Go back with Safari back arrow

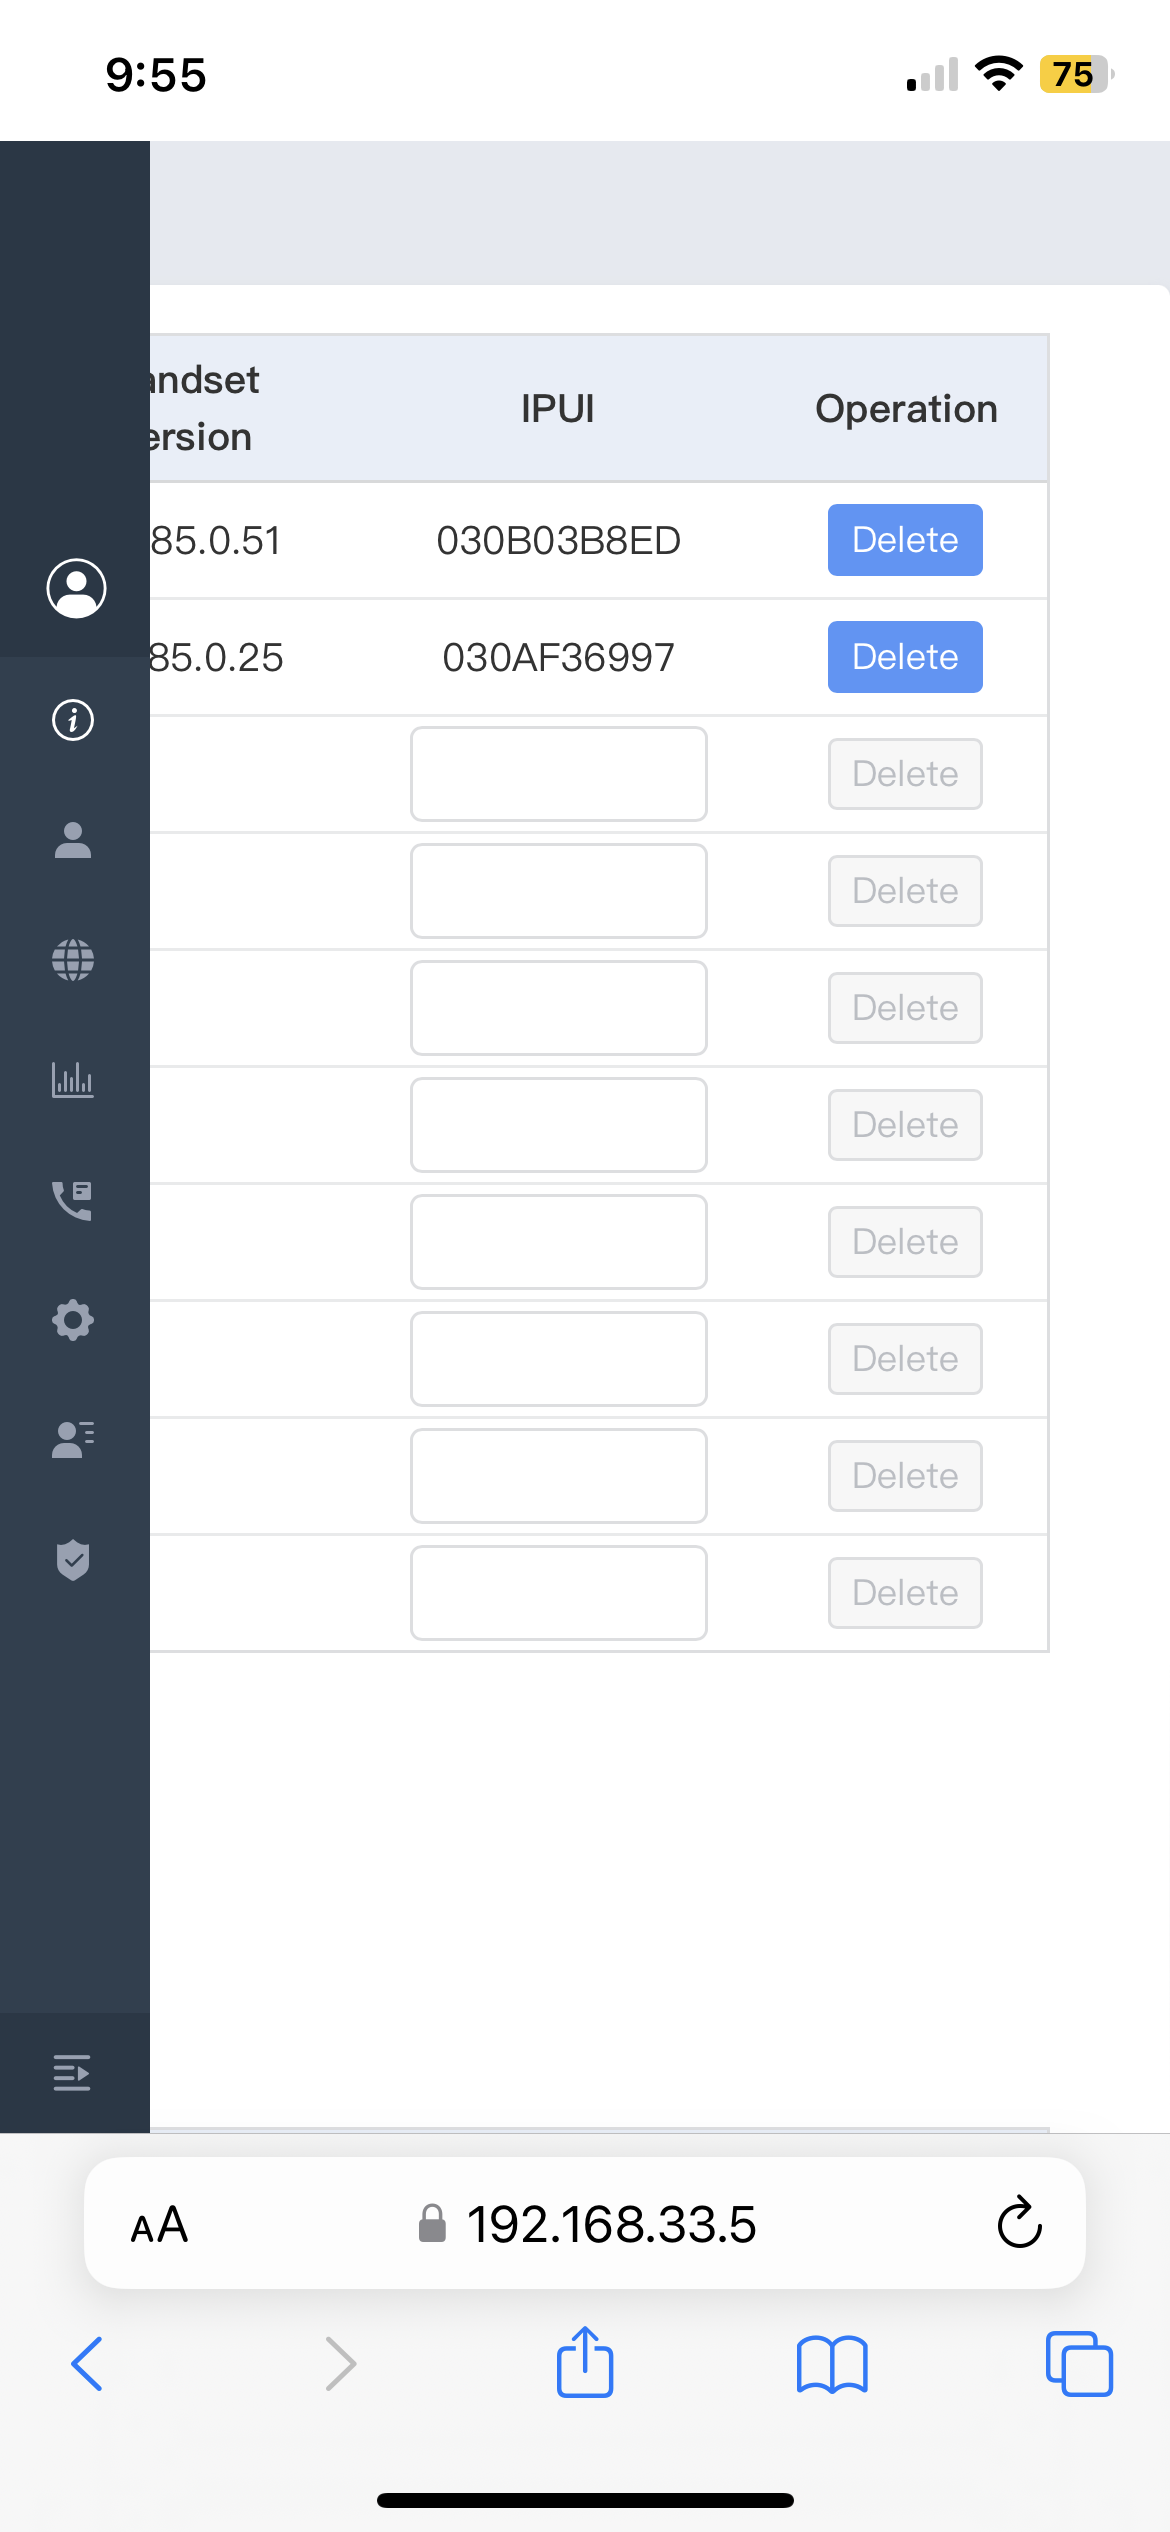coord(88,2364)
